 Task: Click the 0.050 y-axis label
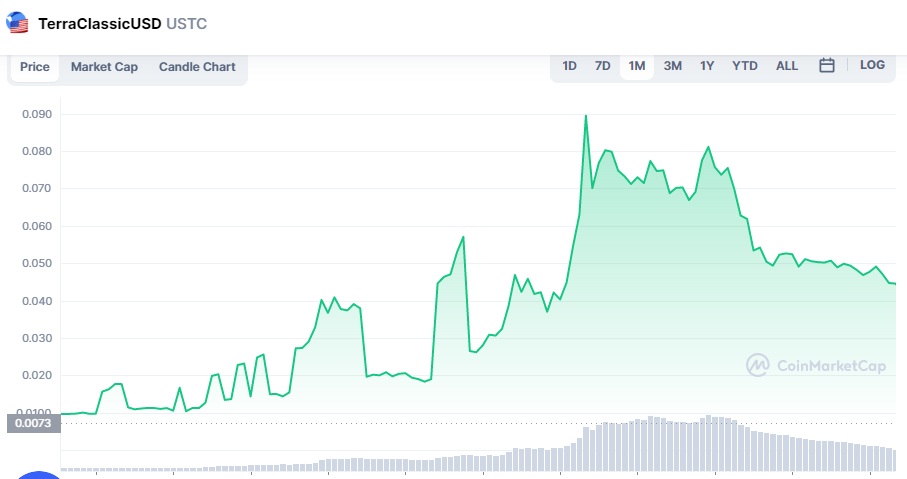click(x=37, y=263)
